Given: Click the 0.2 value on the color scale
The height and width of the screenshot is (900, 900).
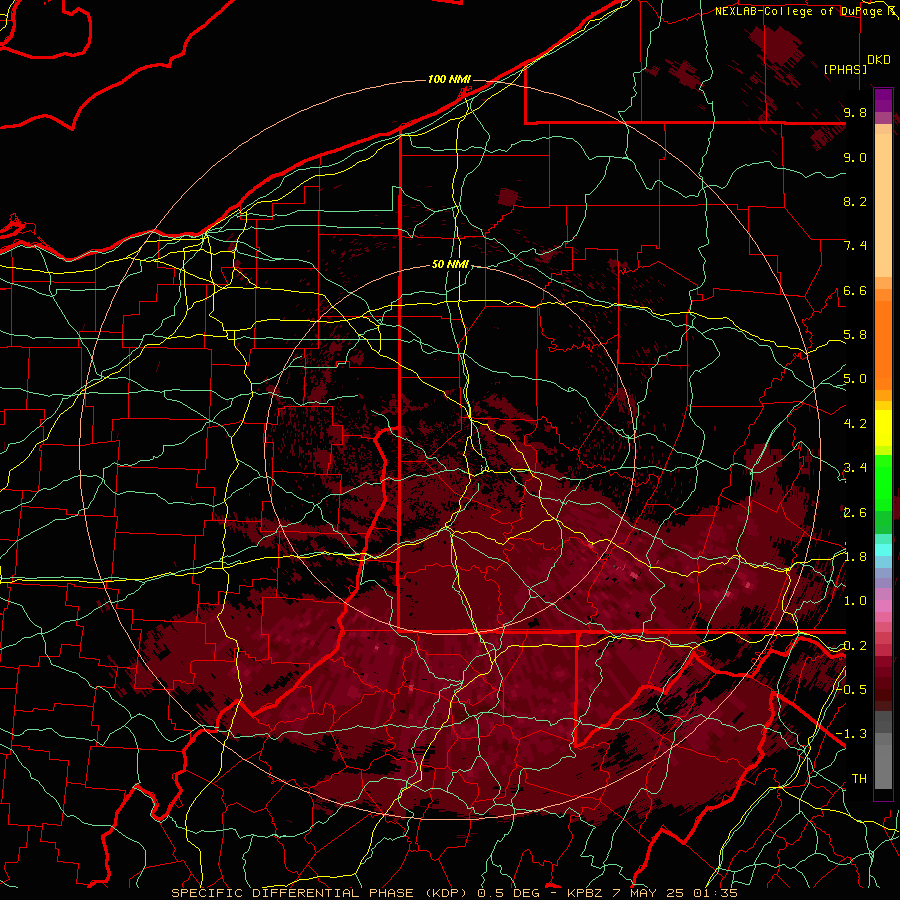Looking at the screenshot, I should [x=855, y=646].
